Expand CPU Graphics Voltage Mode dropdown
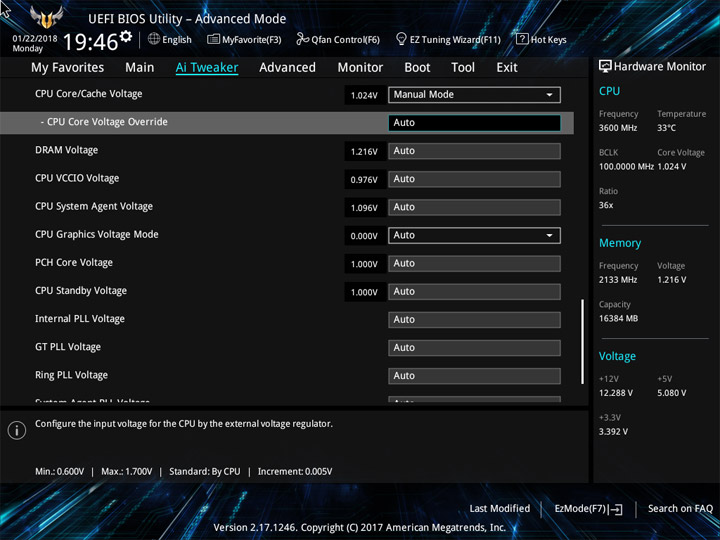The image size is (720, 540). tap(474, 236)
